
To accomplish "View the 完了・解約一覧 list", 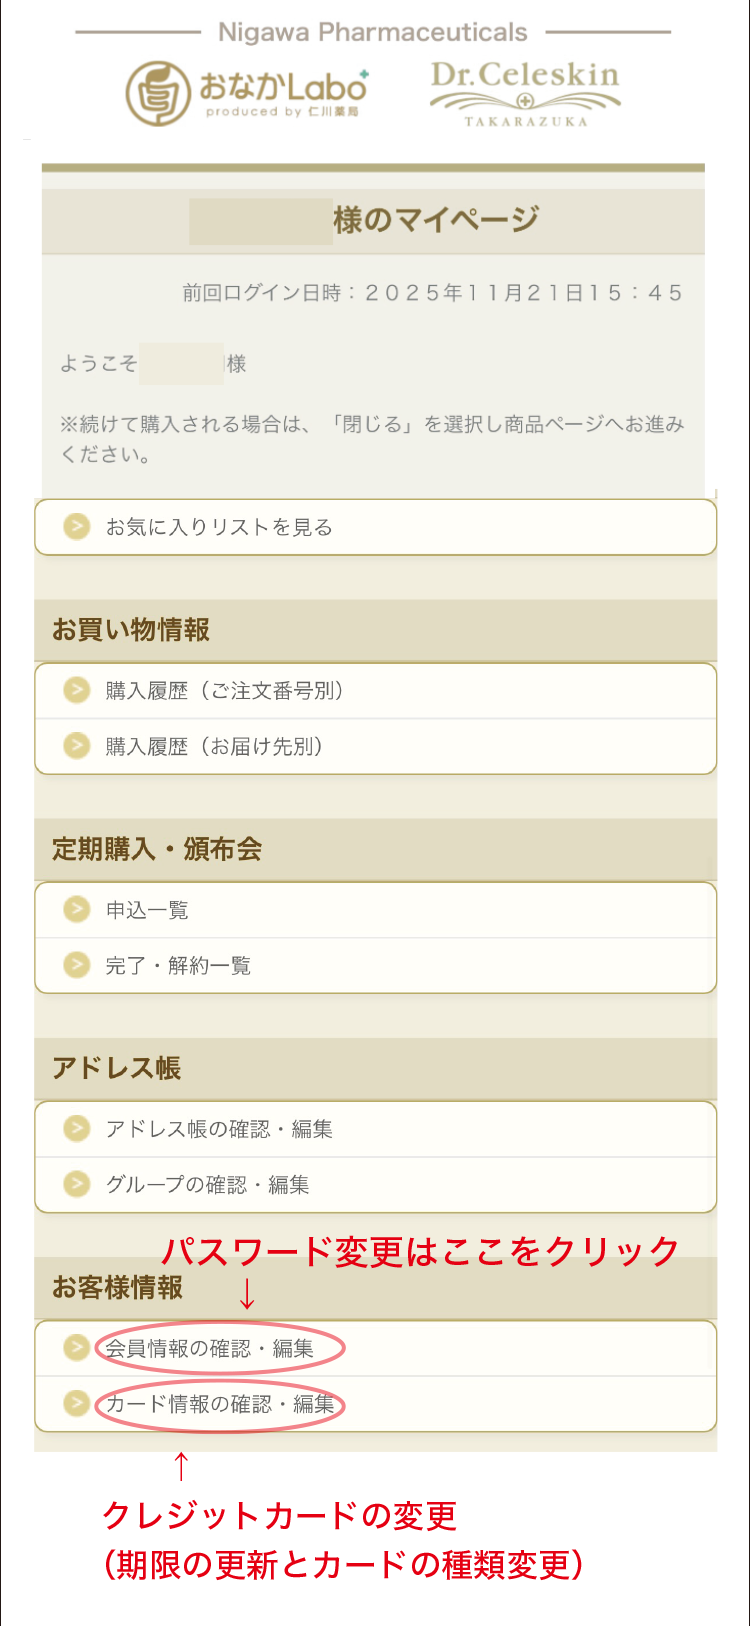I will tap(178, 966).
